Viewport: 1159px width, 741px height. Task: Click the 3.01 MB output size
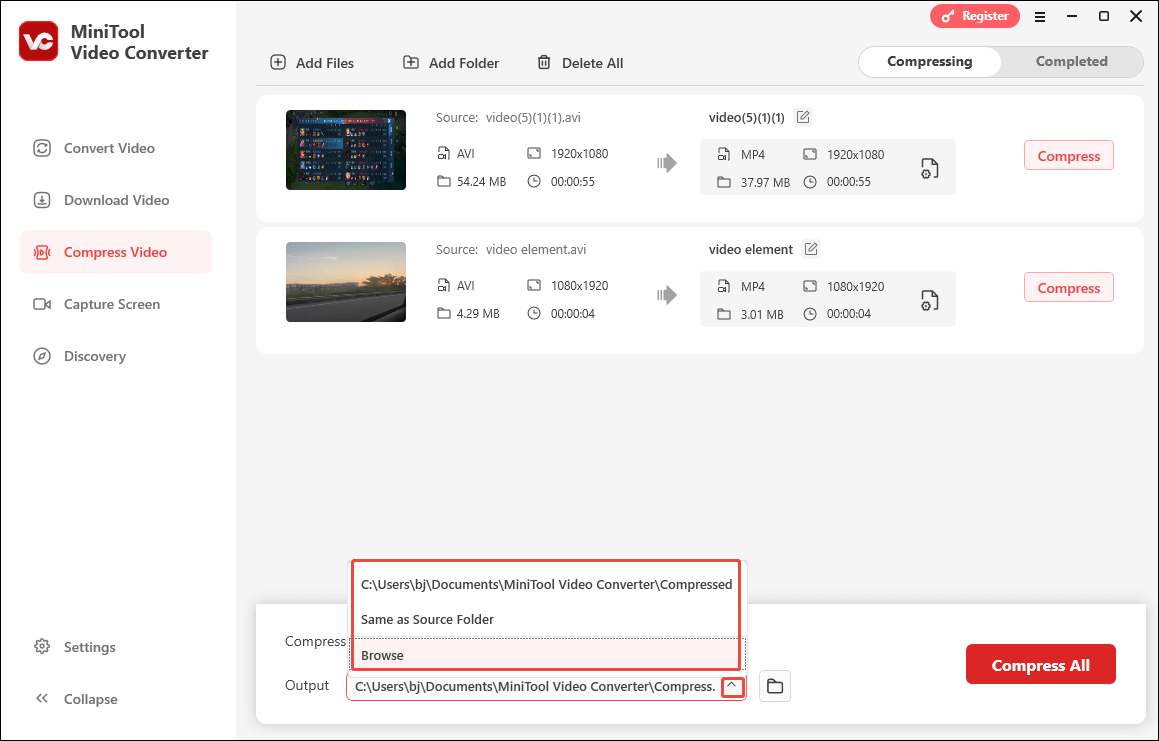tap(761, 314)
